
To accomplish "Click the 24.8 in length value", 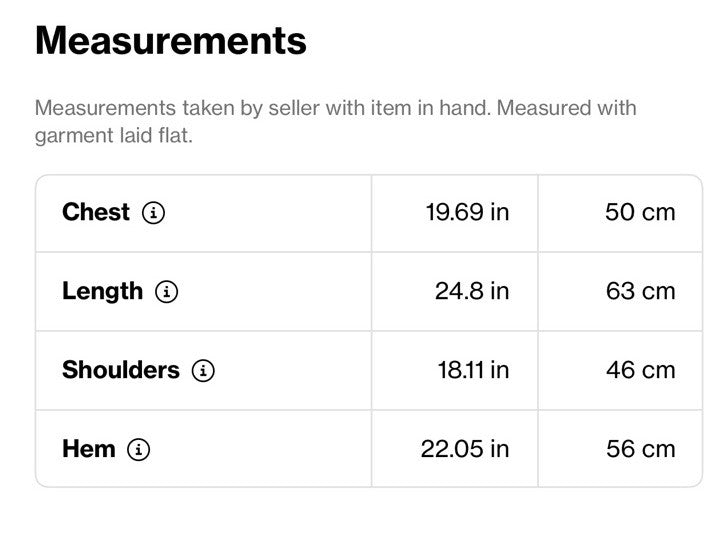I will tap(472, 291).
